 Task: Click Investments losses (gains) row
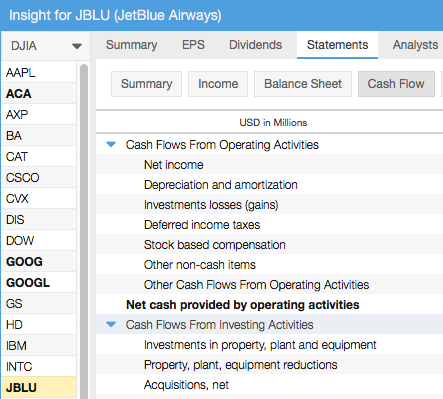pyautogui.click(x=269, y=204)
